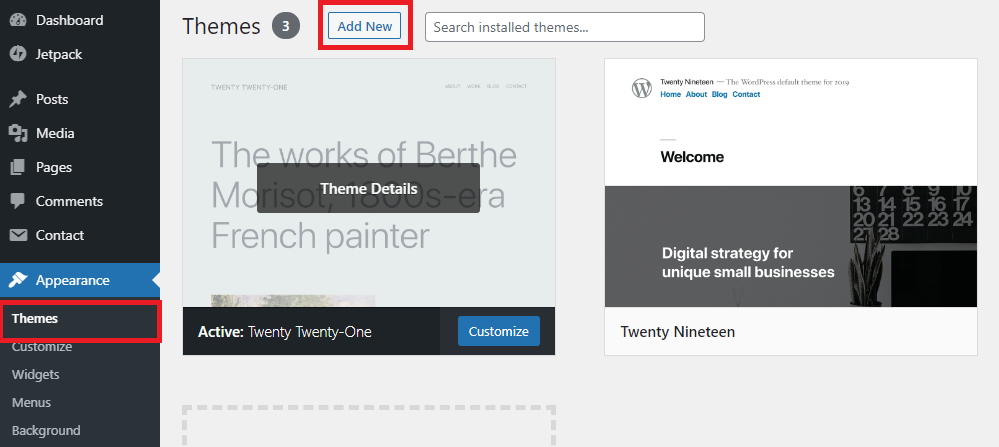Select the Twenty Twenty-One theme screenshot

[x=369, y=183]
